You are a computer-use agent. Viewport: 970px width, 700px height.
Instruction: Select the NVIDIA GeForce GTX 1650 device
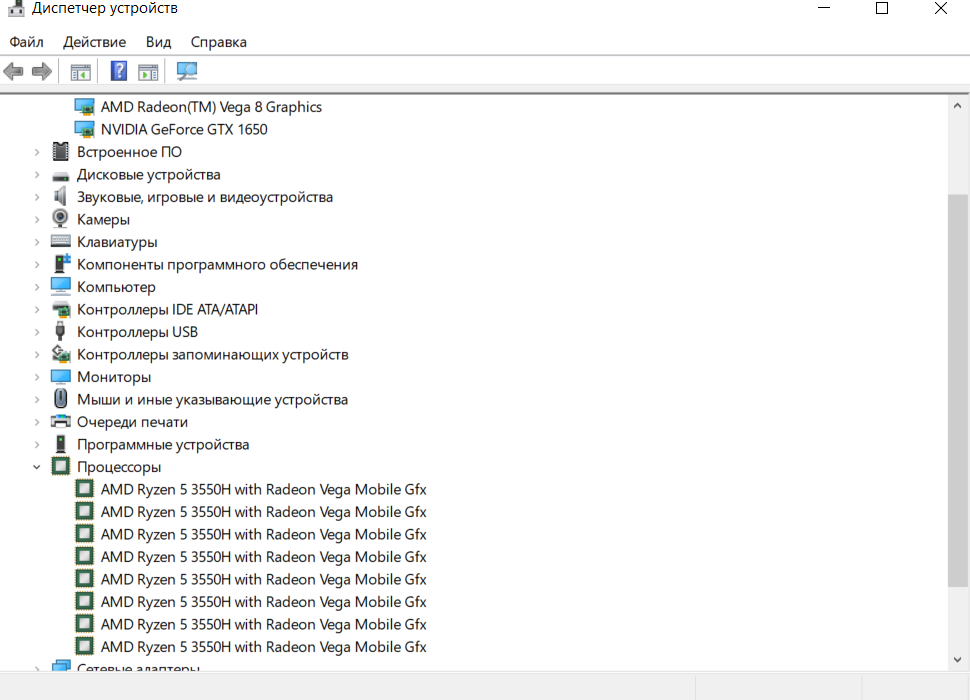(x=184, y=129)
